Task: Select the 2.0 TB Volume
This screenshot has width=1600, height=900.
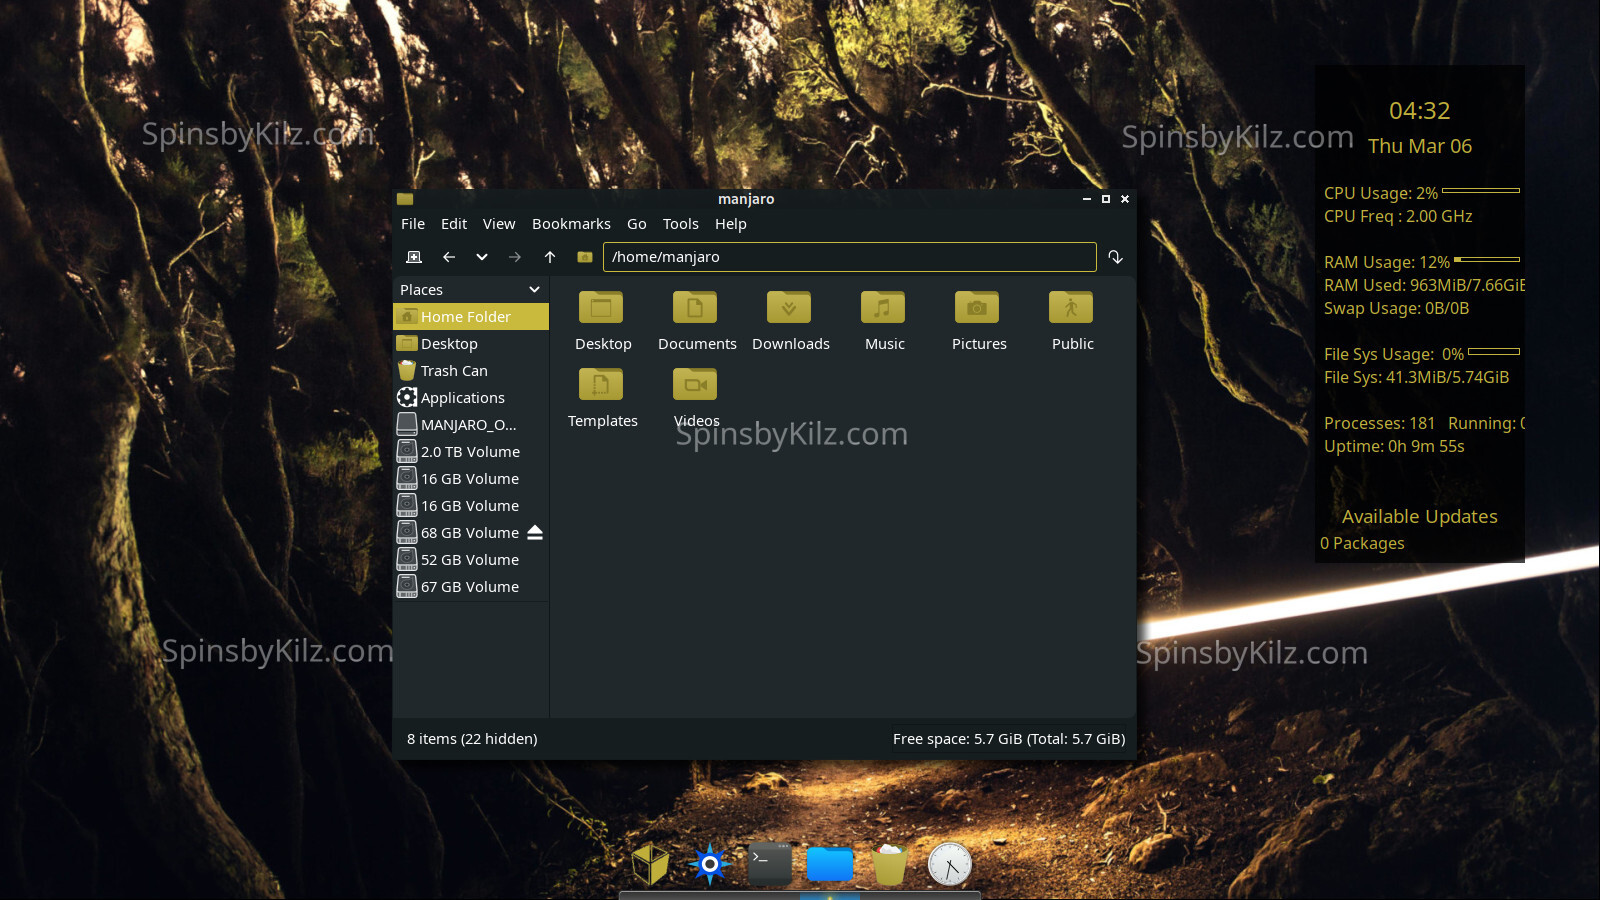Action: tap(471, 452)
